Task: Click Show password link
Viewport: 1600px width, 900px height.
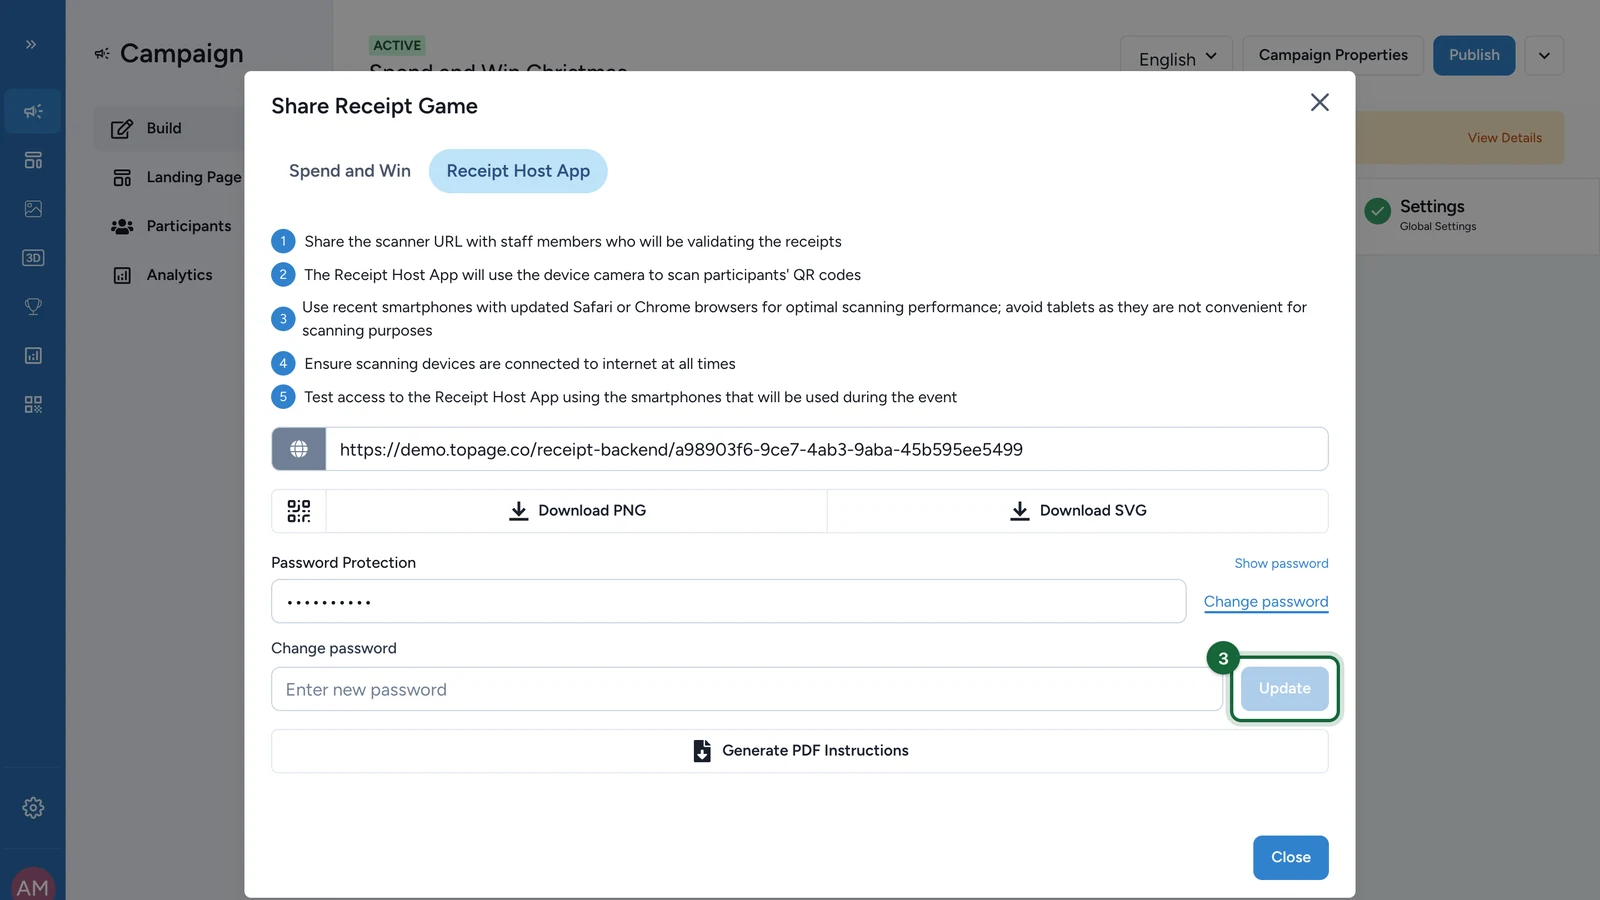Action: coord(1281,564)
